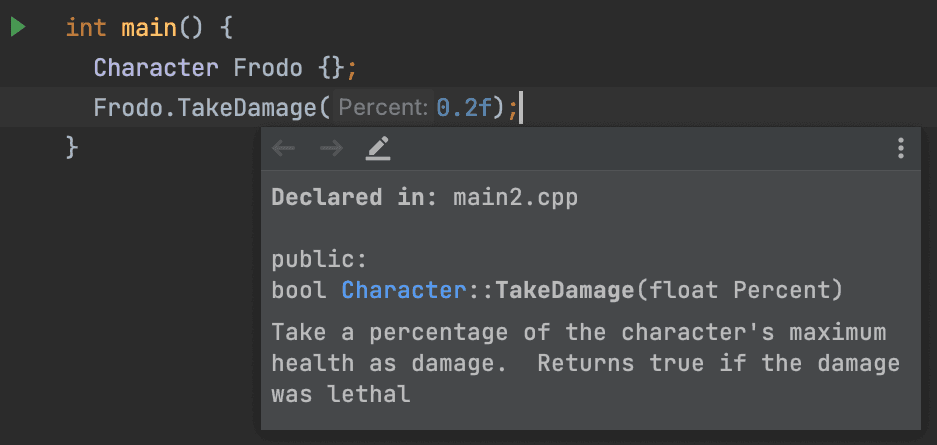Click the public: access specifier text
The image size is (937, 445).
(x=320, y=260)
